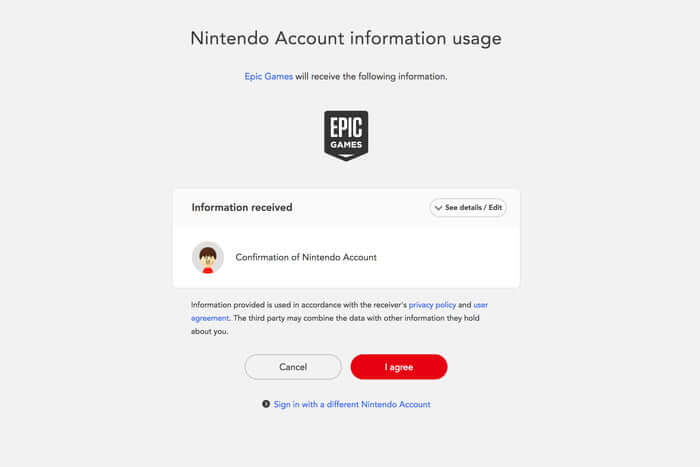Click the Nintendo Account information usage title

346,39
